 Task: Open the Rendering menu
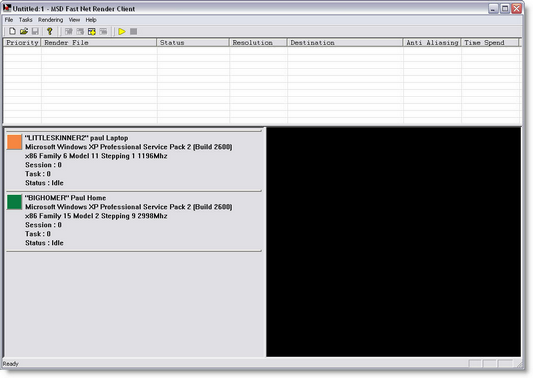point(50,20)
